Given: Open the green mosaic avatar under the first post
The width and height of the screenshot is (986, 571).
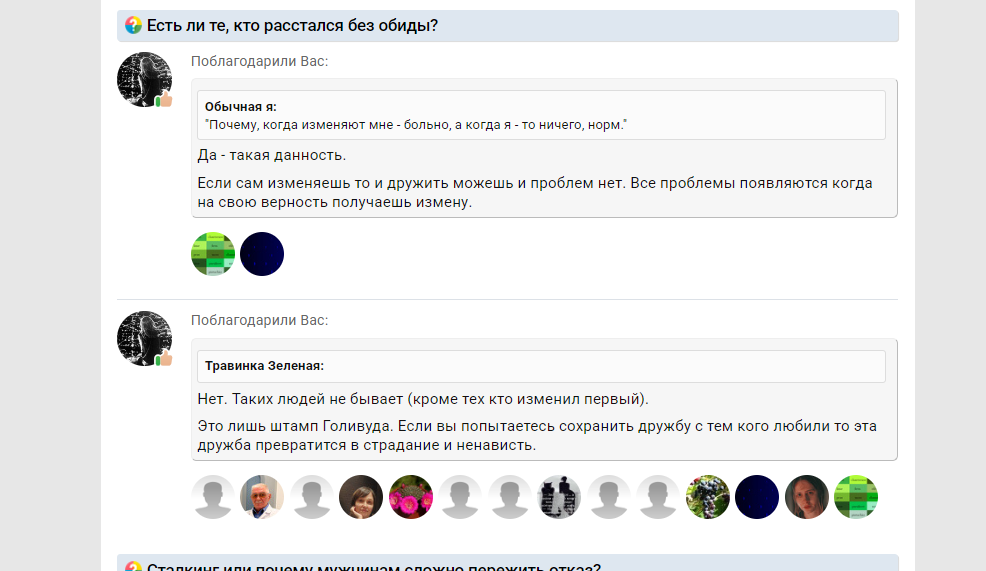Looking at the screenshot, I should tap(213, 254).
